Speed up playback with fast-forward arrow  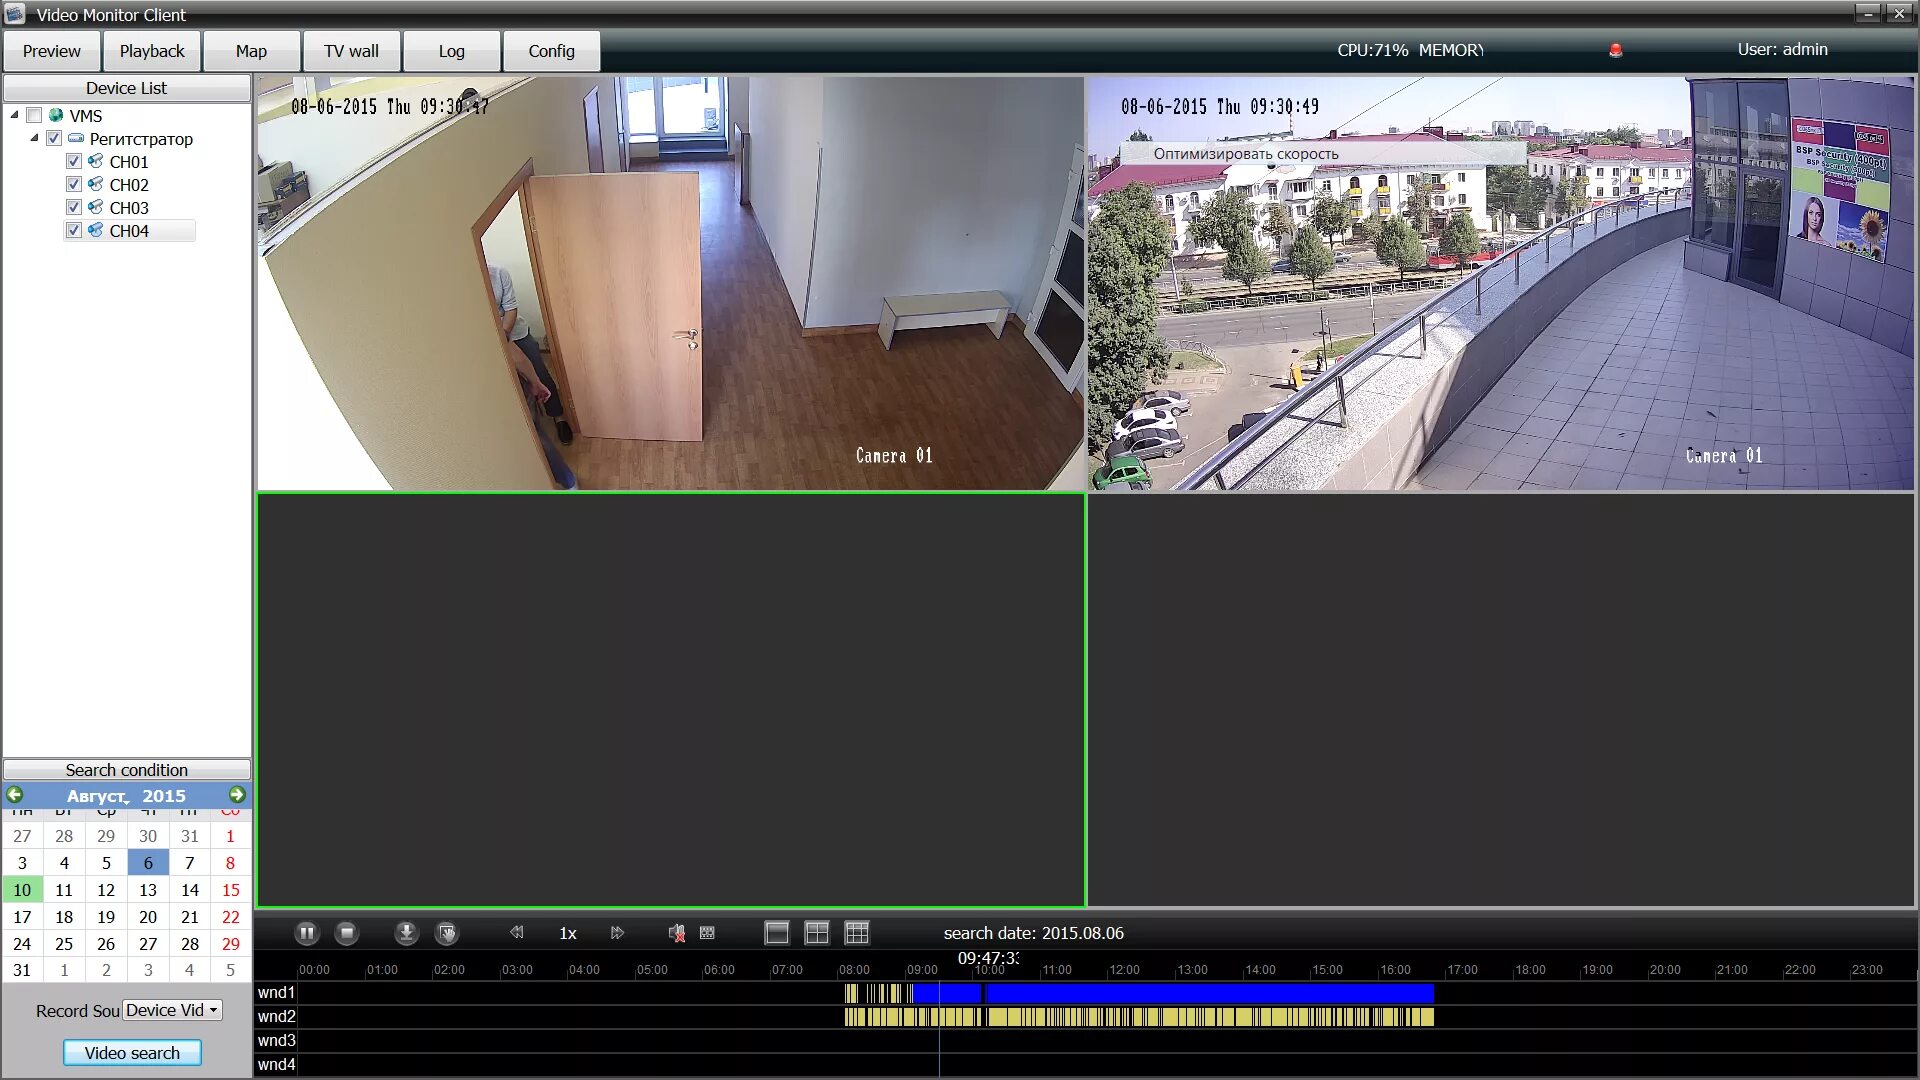(617, 933)
